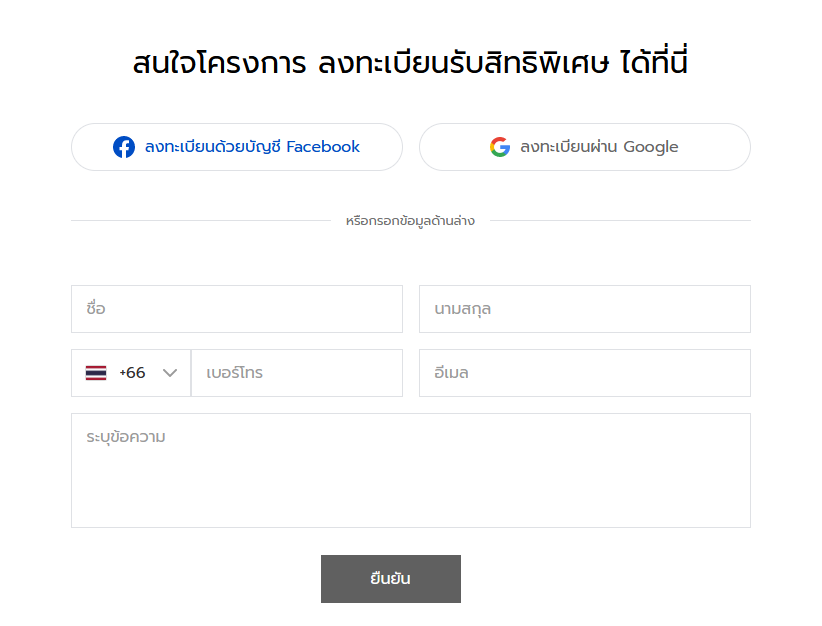822x626 pixels.
Task: Click the ระบุข้อความ message text area
Action: 411,470
